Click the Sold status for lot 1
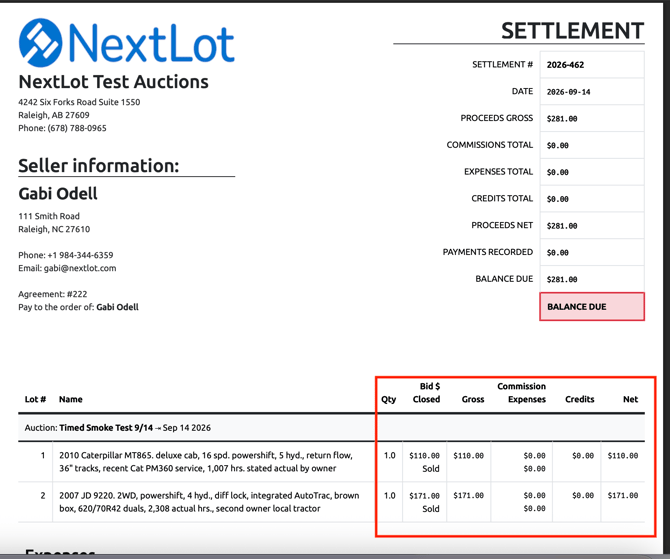670x559 pixels. pos(431,469)
